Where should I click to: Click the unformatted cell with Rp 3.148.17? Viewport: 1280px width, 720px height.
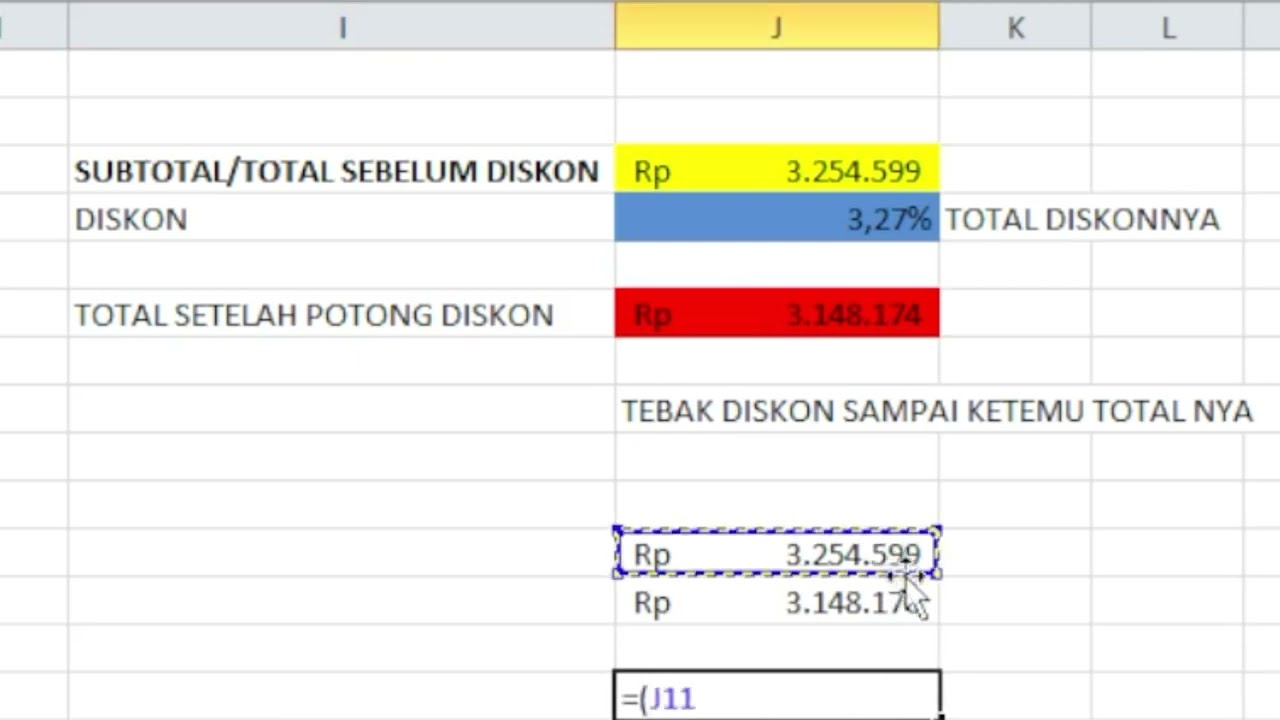(x=777, y=602)
